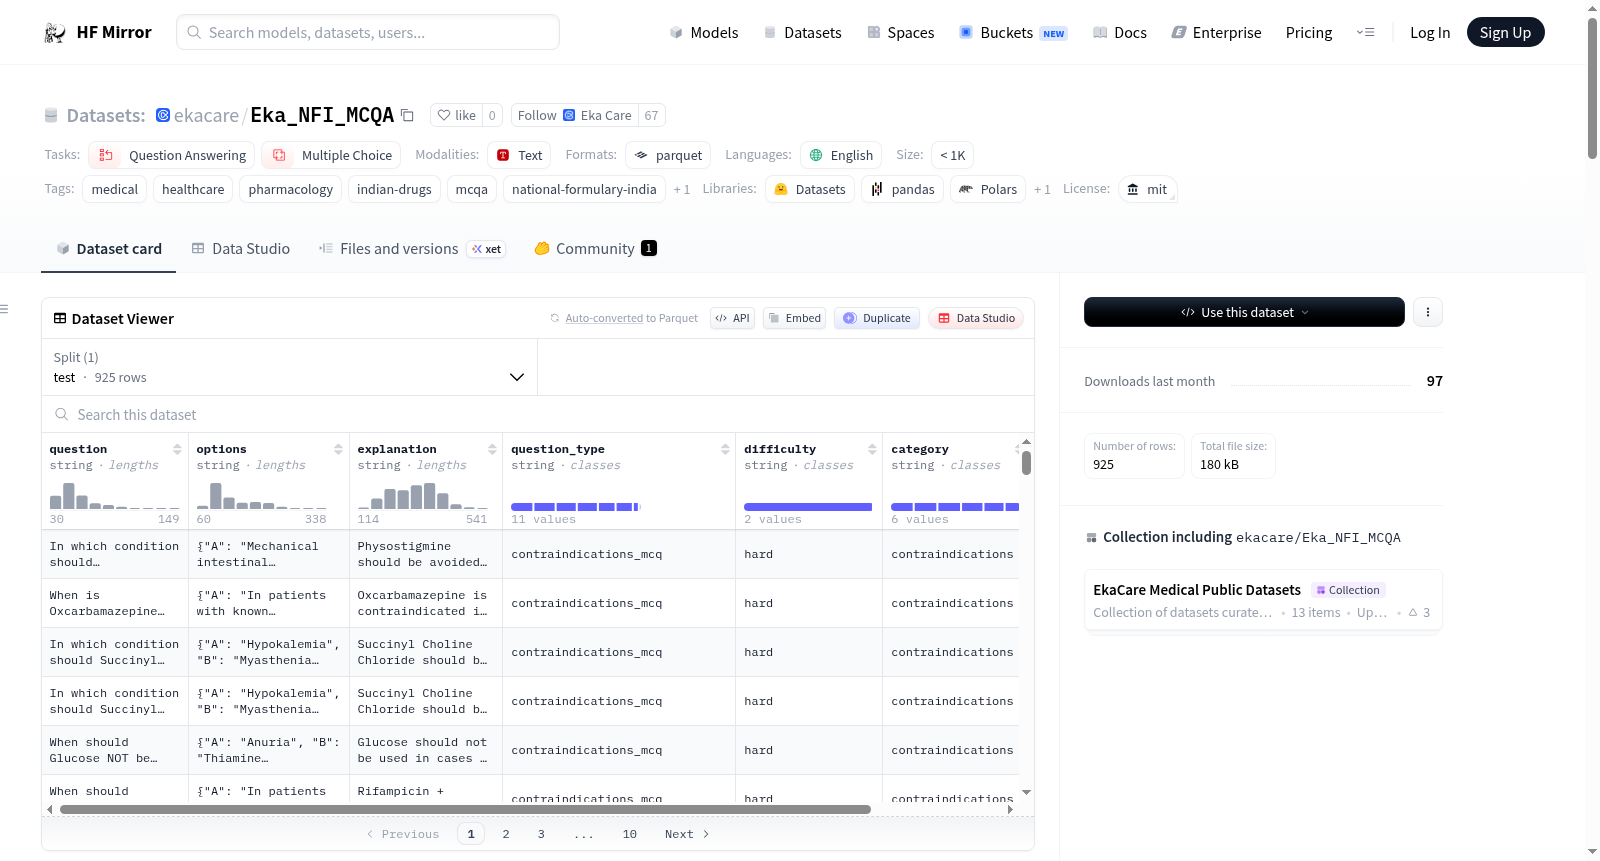The image size is (1600, 861).
Task: Click the Duplicate button
Action: [876, 318]
